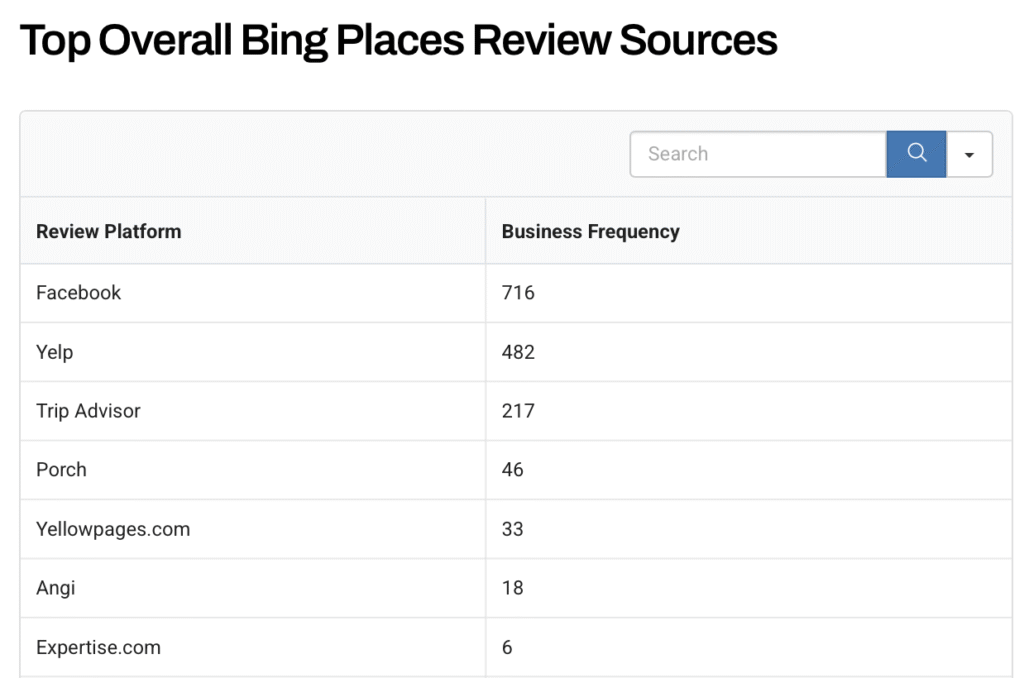Image resolution: width=1024 pixels, height=678 pixels.
Task: Click the Top Overall Bing Places heading
Action: [x=398, y=41]
